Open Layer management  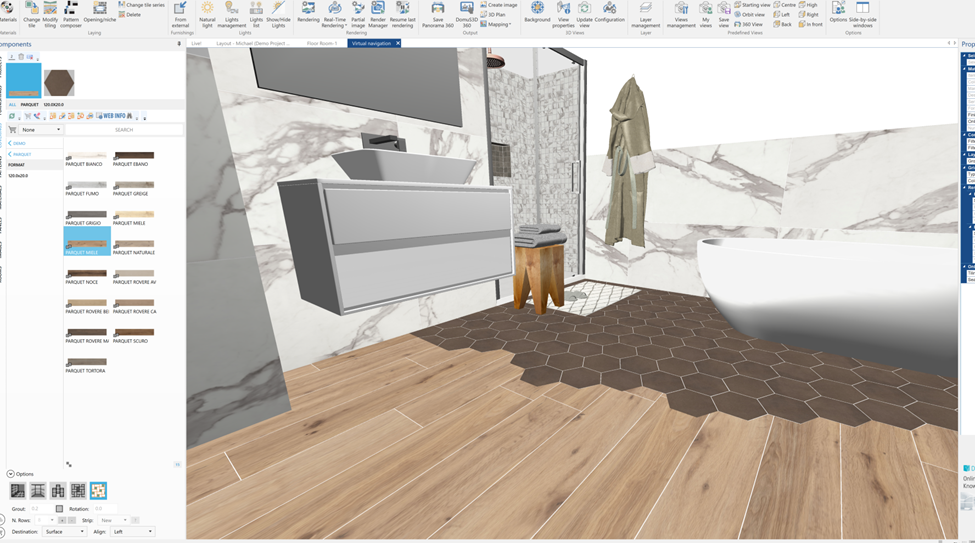click(645, 14)
